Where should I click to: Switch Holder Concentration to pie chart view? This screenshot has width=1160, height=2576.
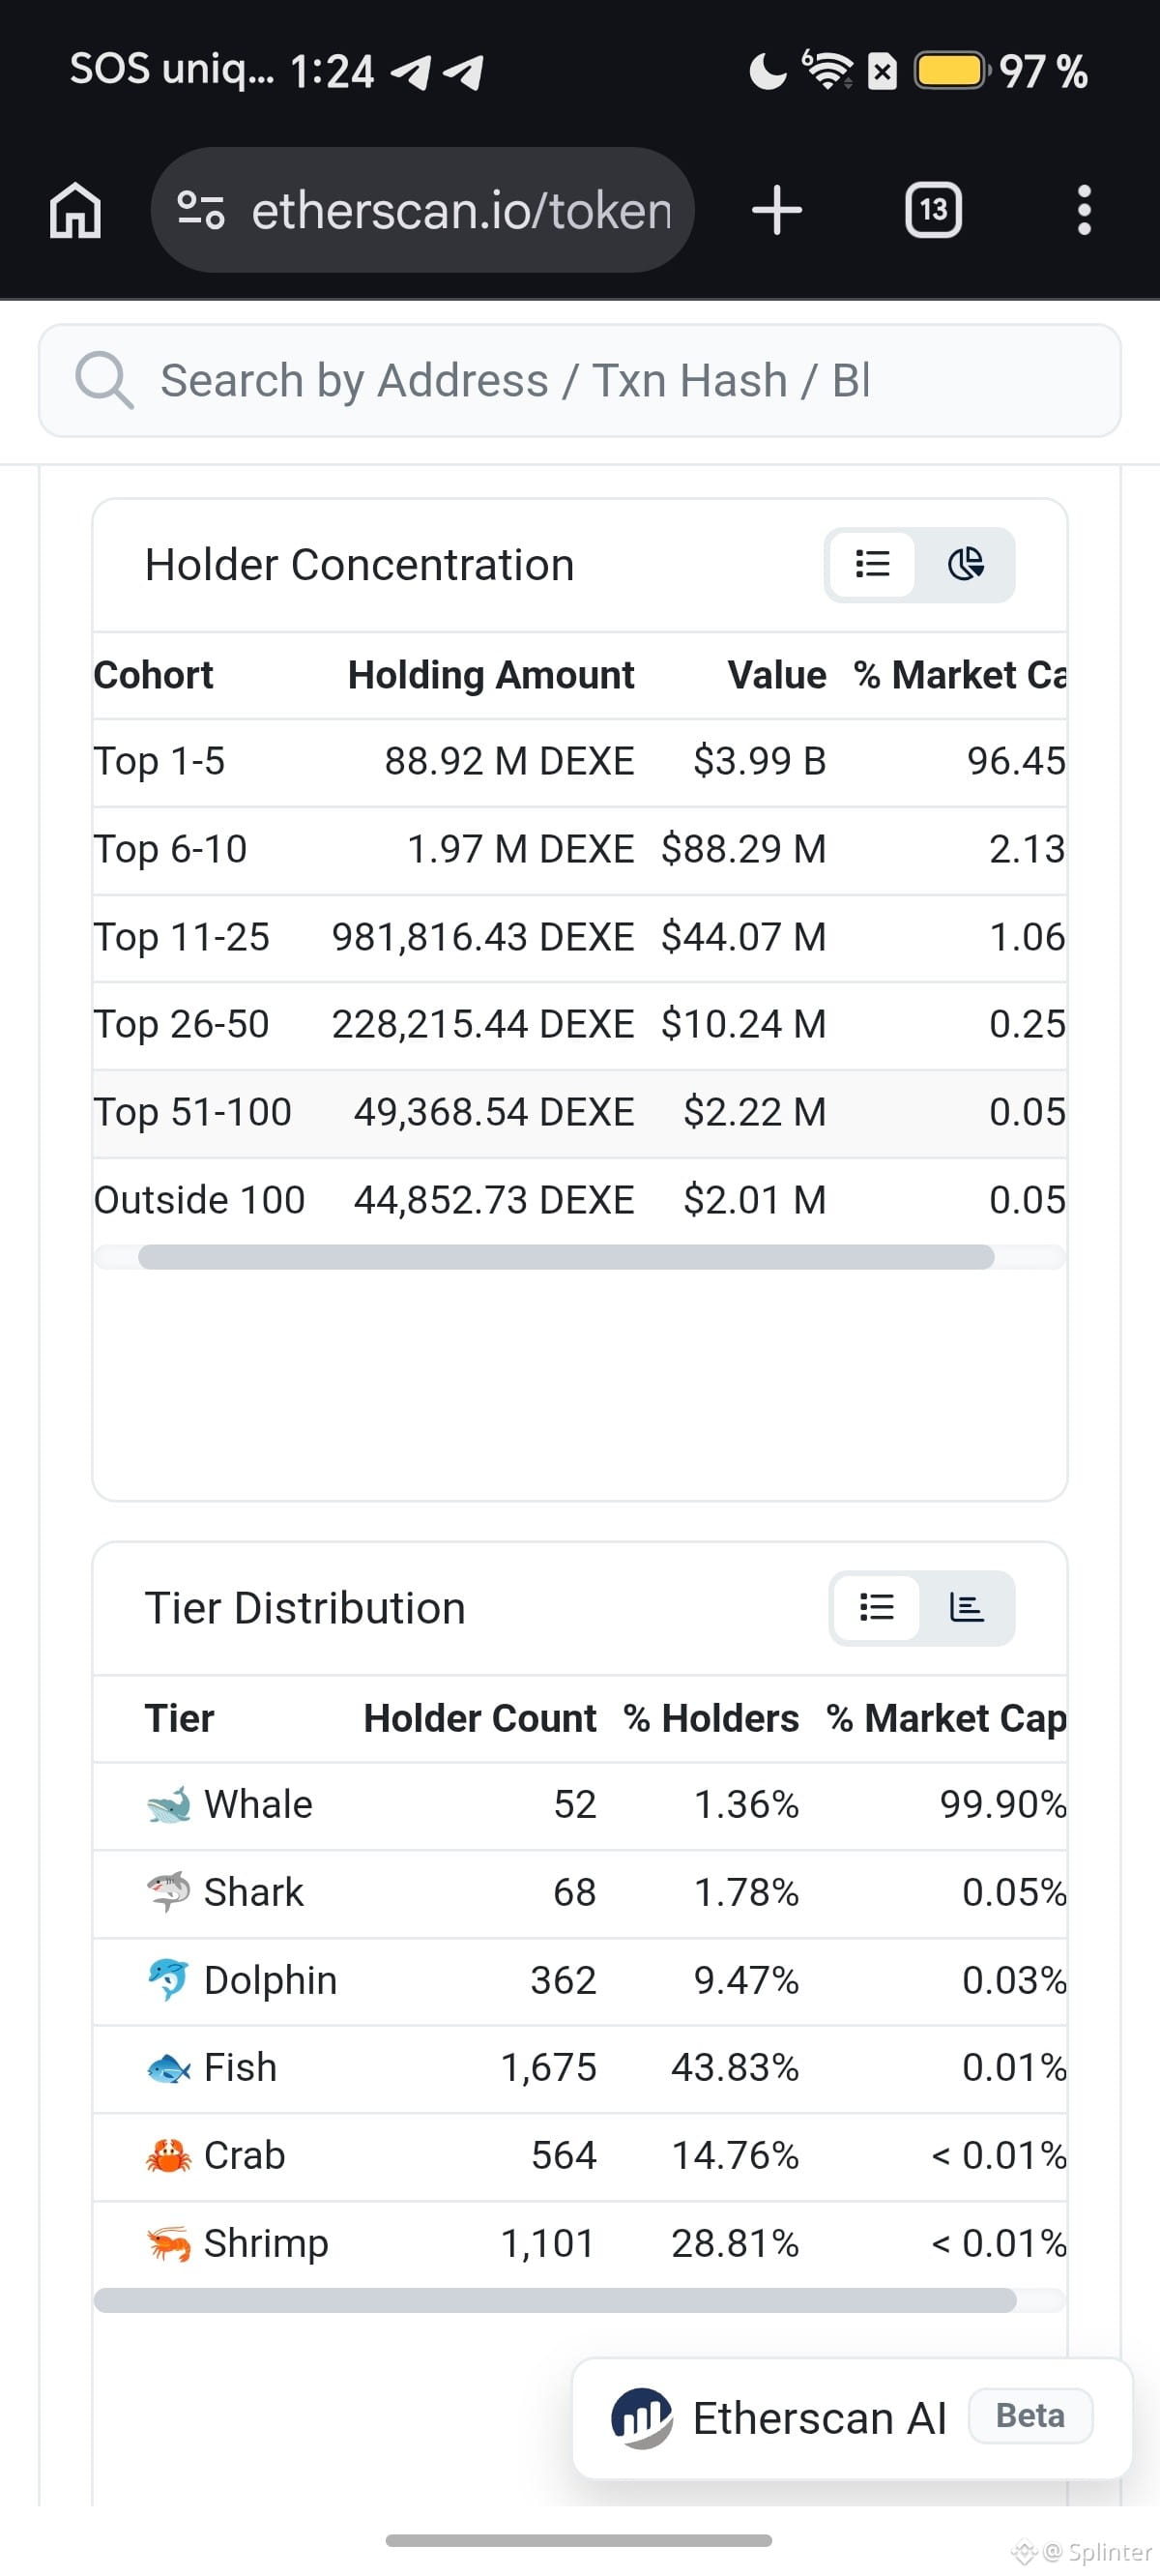coord(965,565)
